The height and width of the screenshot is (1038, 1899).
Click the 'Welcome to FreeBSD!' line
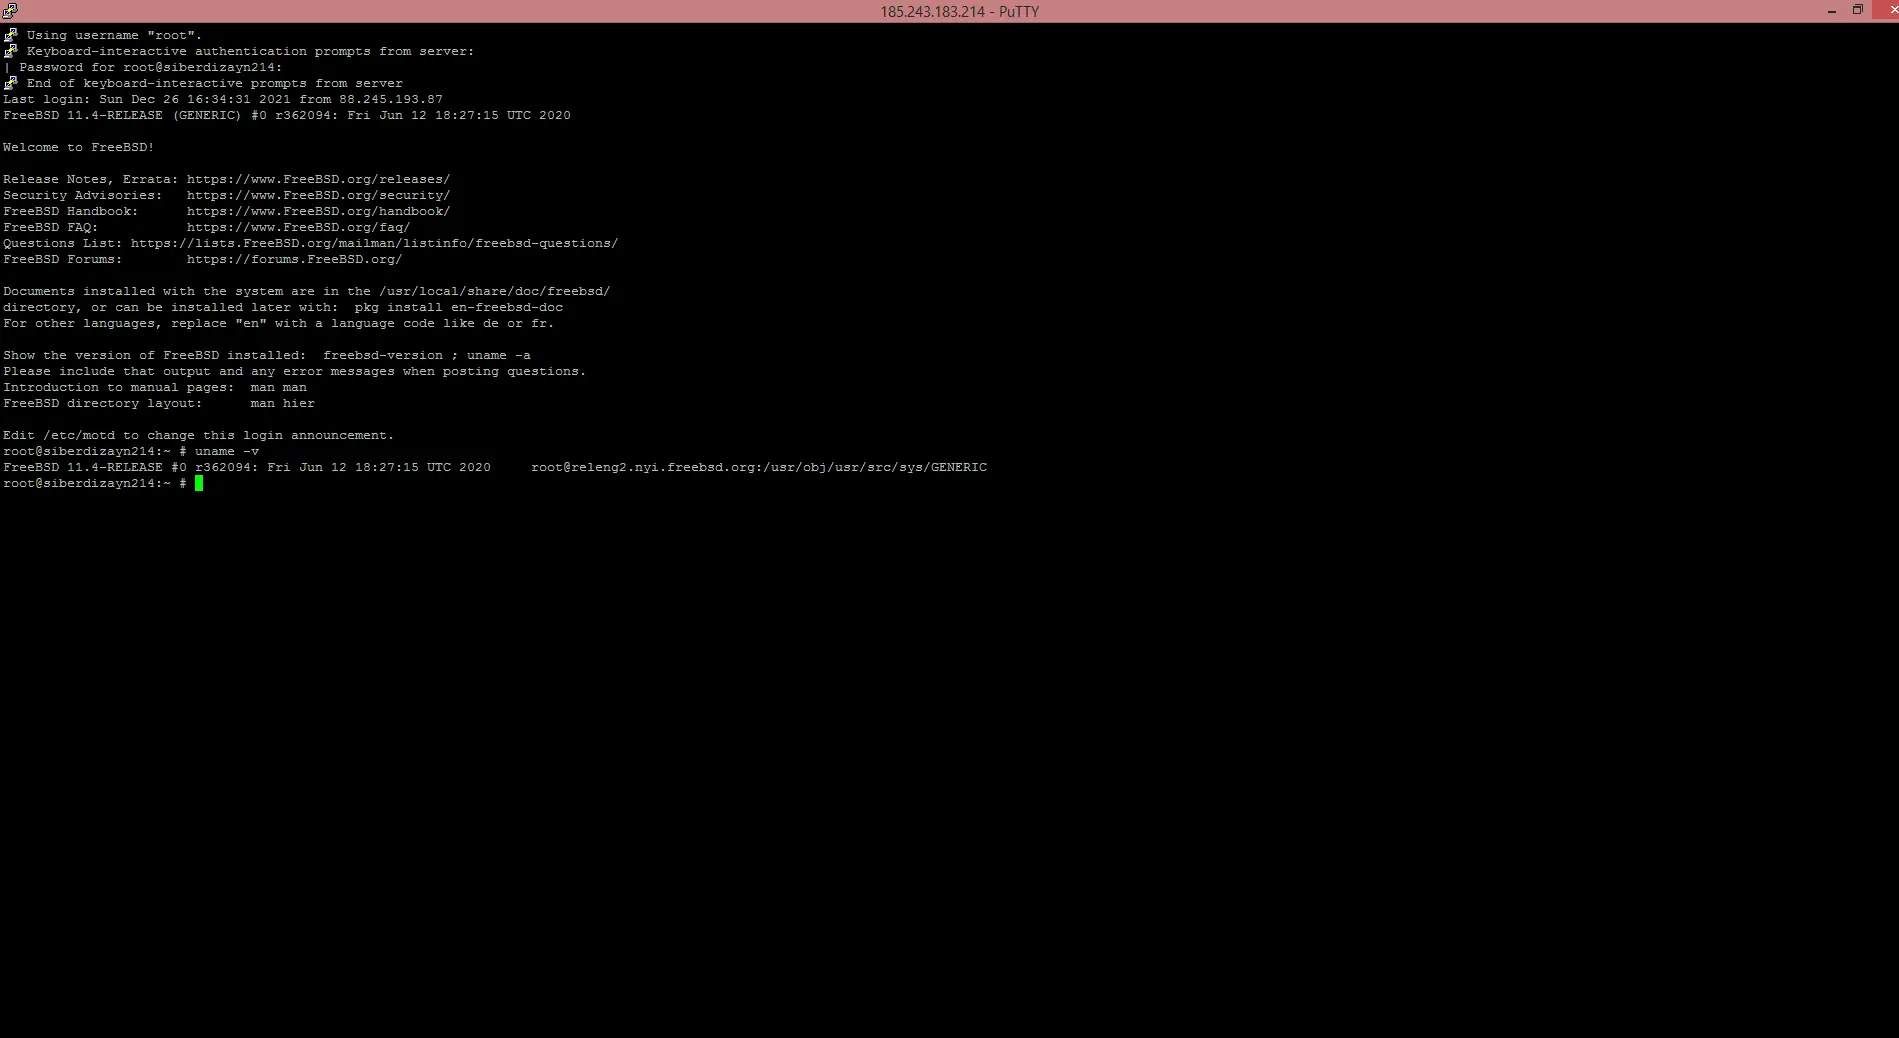[78, 148]
